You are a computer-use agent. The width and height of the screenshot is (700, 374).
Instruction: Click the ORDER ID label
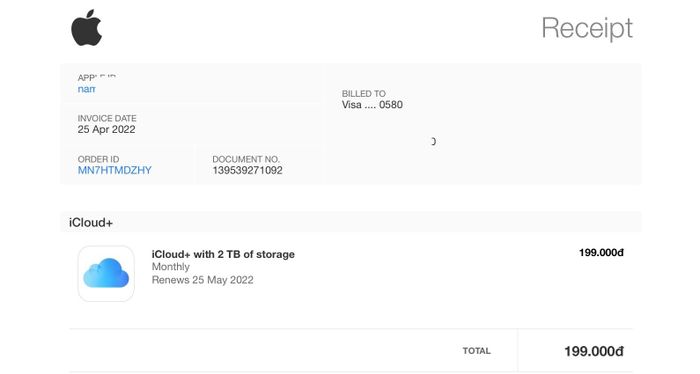coord(99,159)
